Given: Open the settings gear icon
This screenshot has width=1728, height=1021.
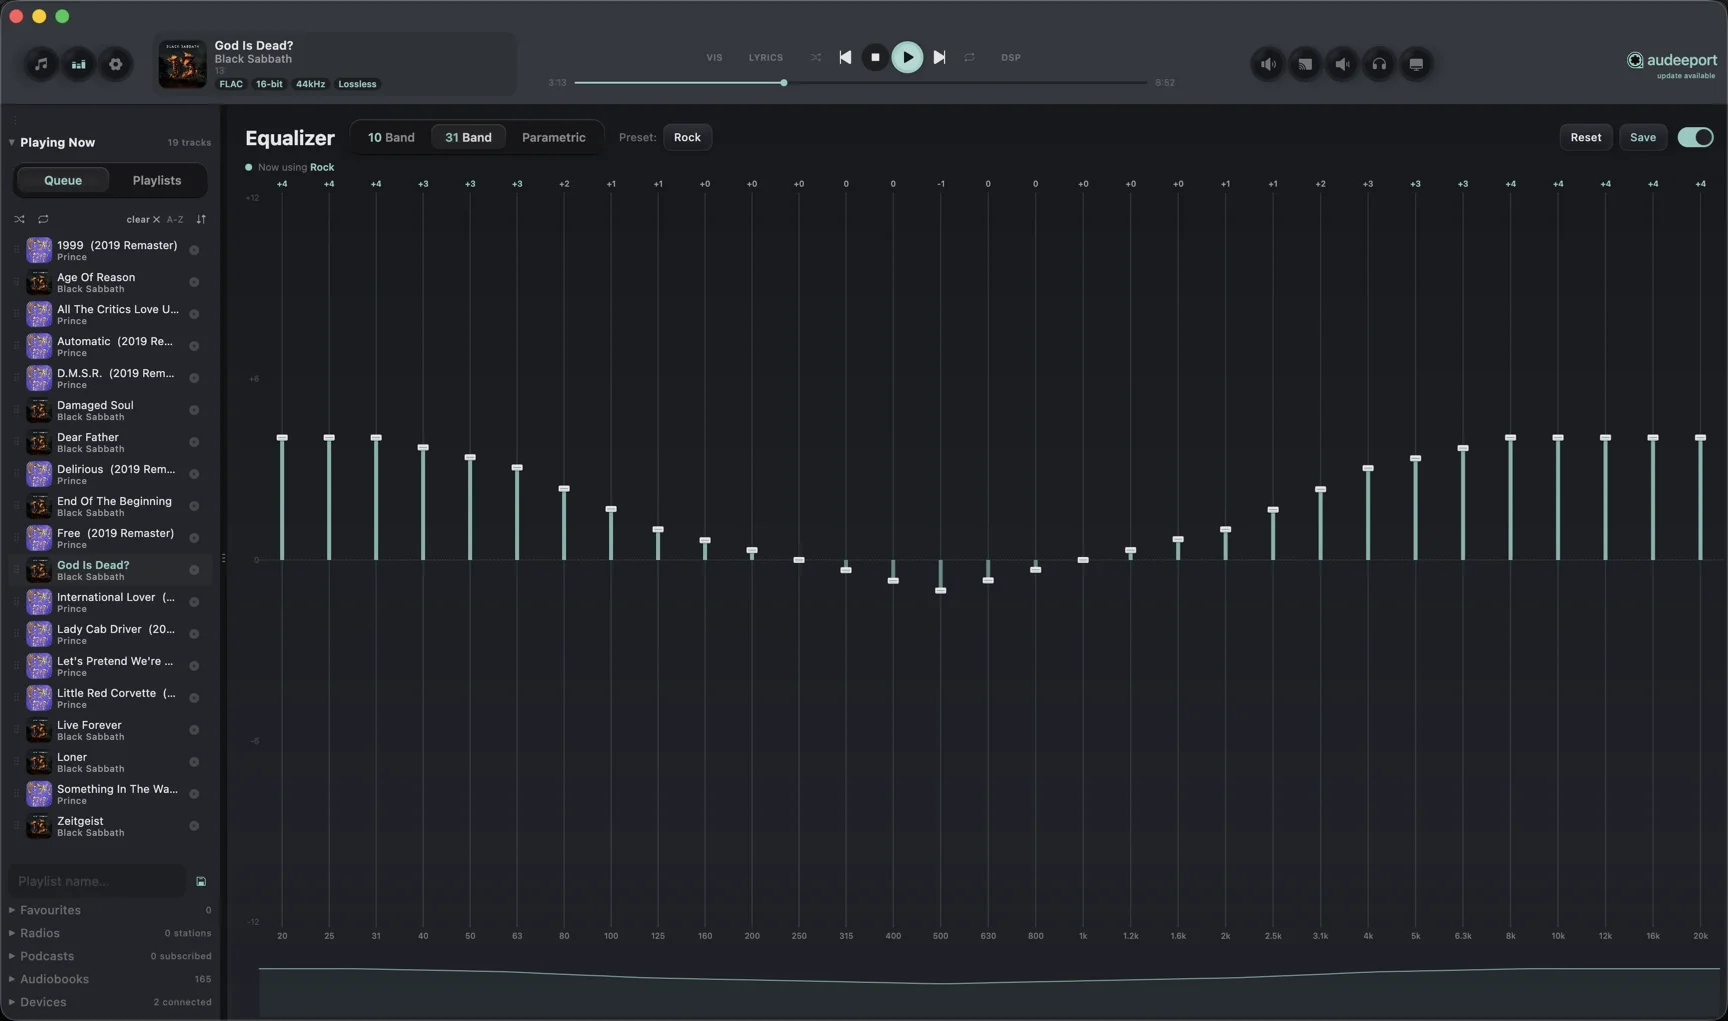Looking at the screenshot, I should 116,64.
